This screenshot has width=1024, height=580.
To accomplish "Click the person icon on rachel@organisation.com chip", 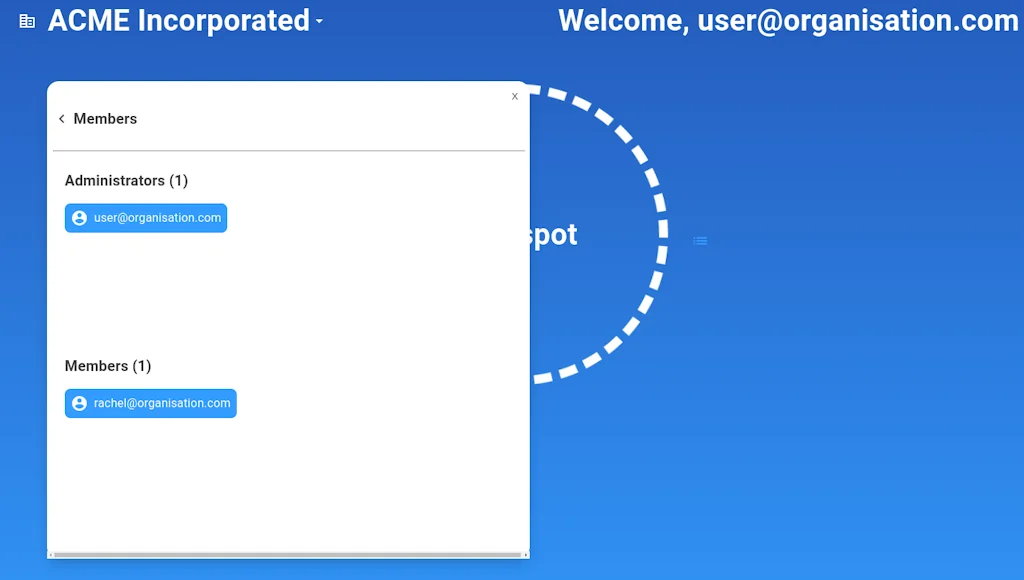I will (x=79, y=403).
